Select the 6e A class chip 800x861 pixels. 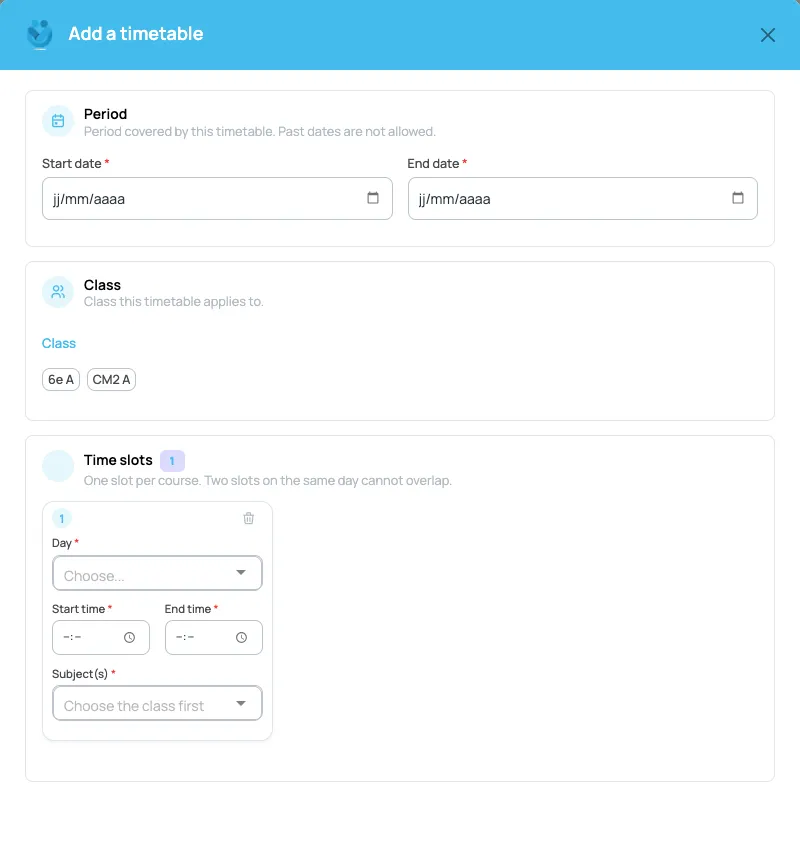tap(61, 379)
